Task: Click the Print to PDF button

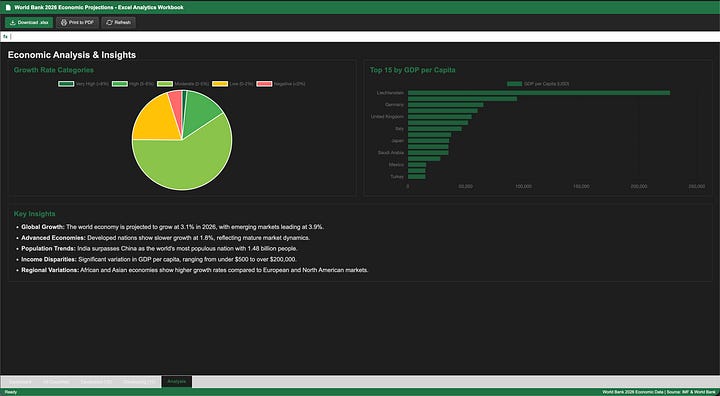Action: tap(77, 23)
